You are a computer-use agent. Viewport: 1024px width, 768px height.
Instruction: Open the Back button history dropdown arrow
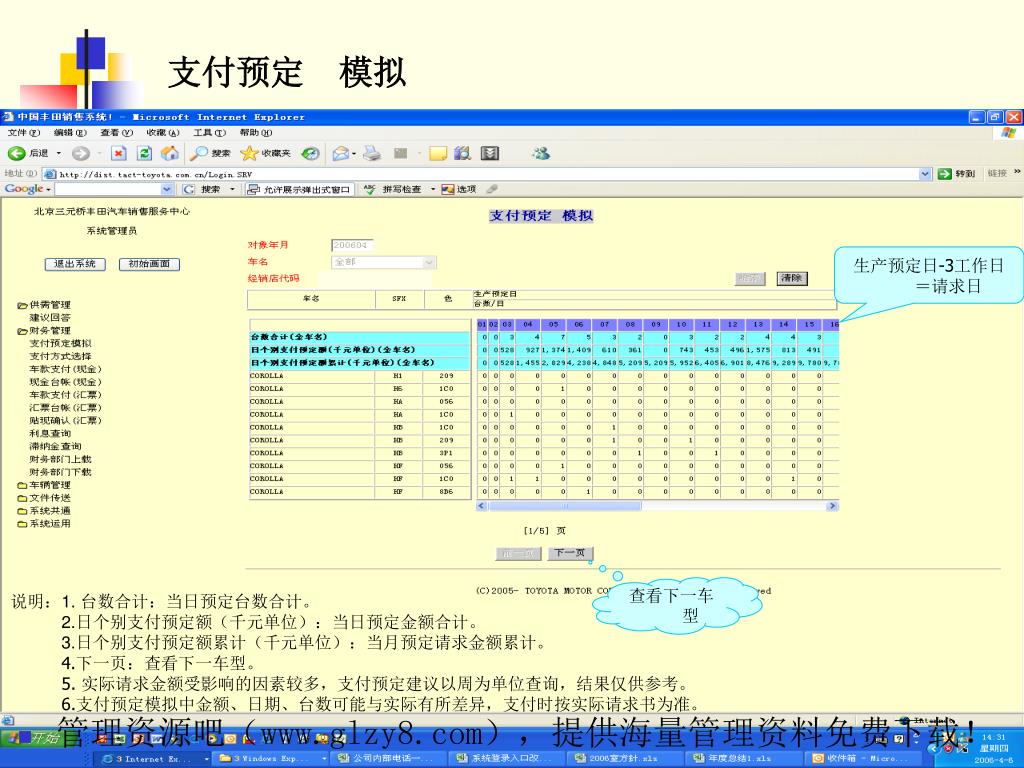[x=59, y=153]
